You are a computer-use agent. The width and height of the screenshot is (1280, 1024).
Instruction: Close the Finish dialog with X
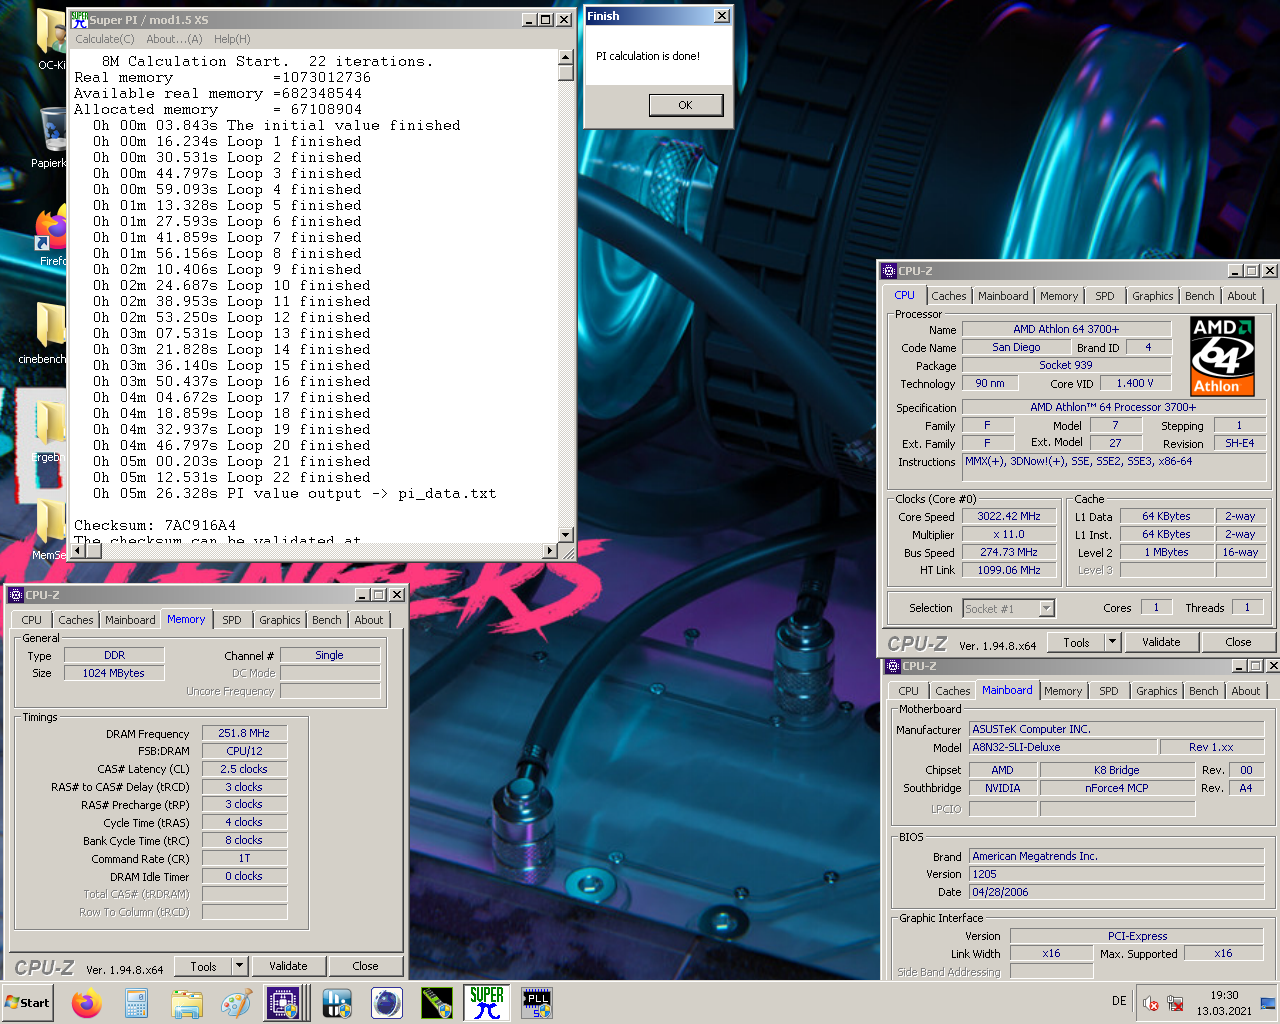point(722,16)
